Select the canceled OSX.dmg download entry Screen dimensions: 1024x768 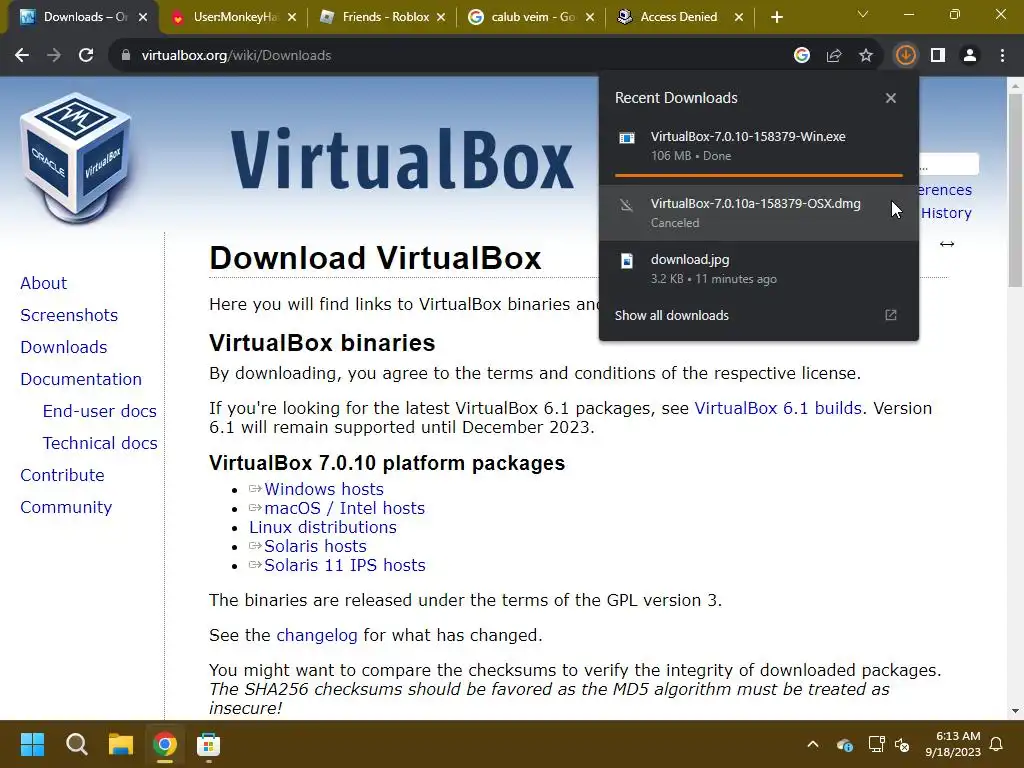[759, 213]
